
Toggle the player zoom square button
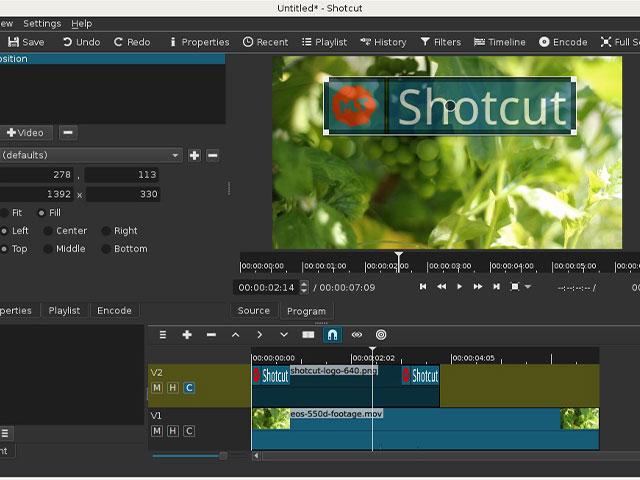click(x=515, y=287)
